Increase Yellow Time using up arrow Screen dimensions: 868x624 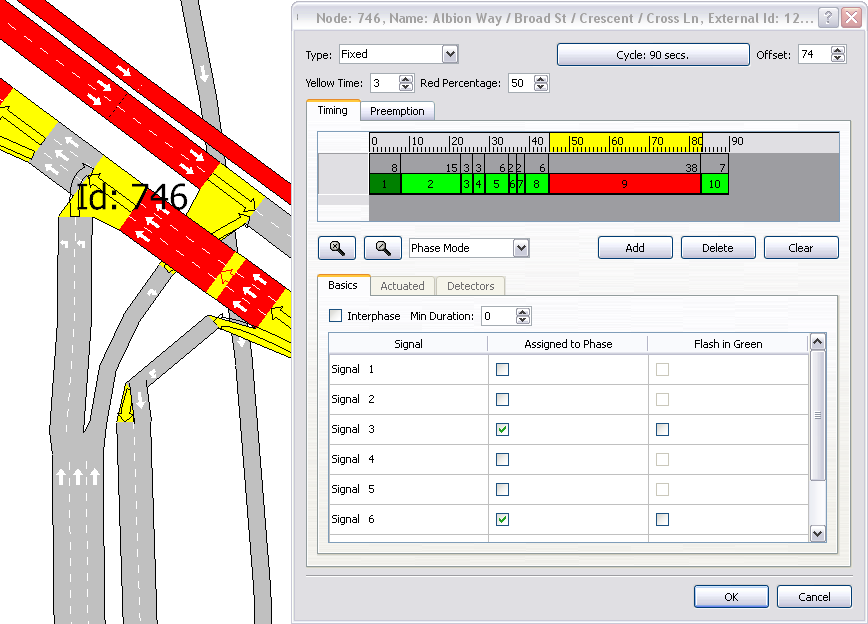pyautogui.click(x=407, y=78)
